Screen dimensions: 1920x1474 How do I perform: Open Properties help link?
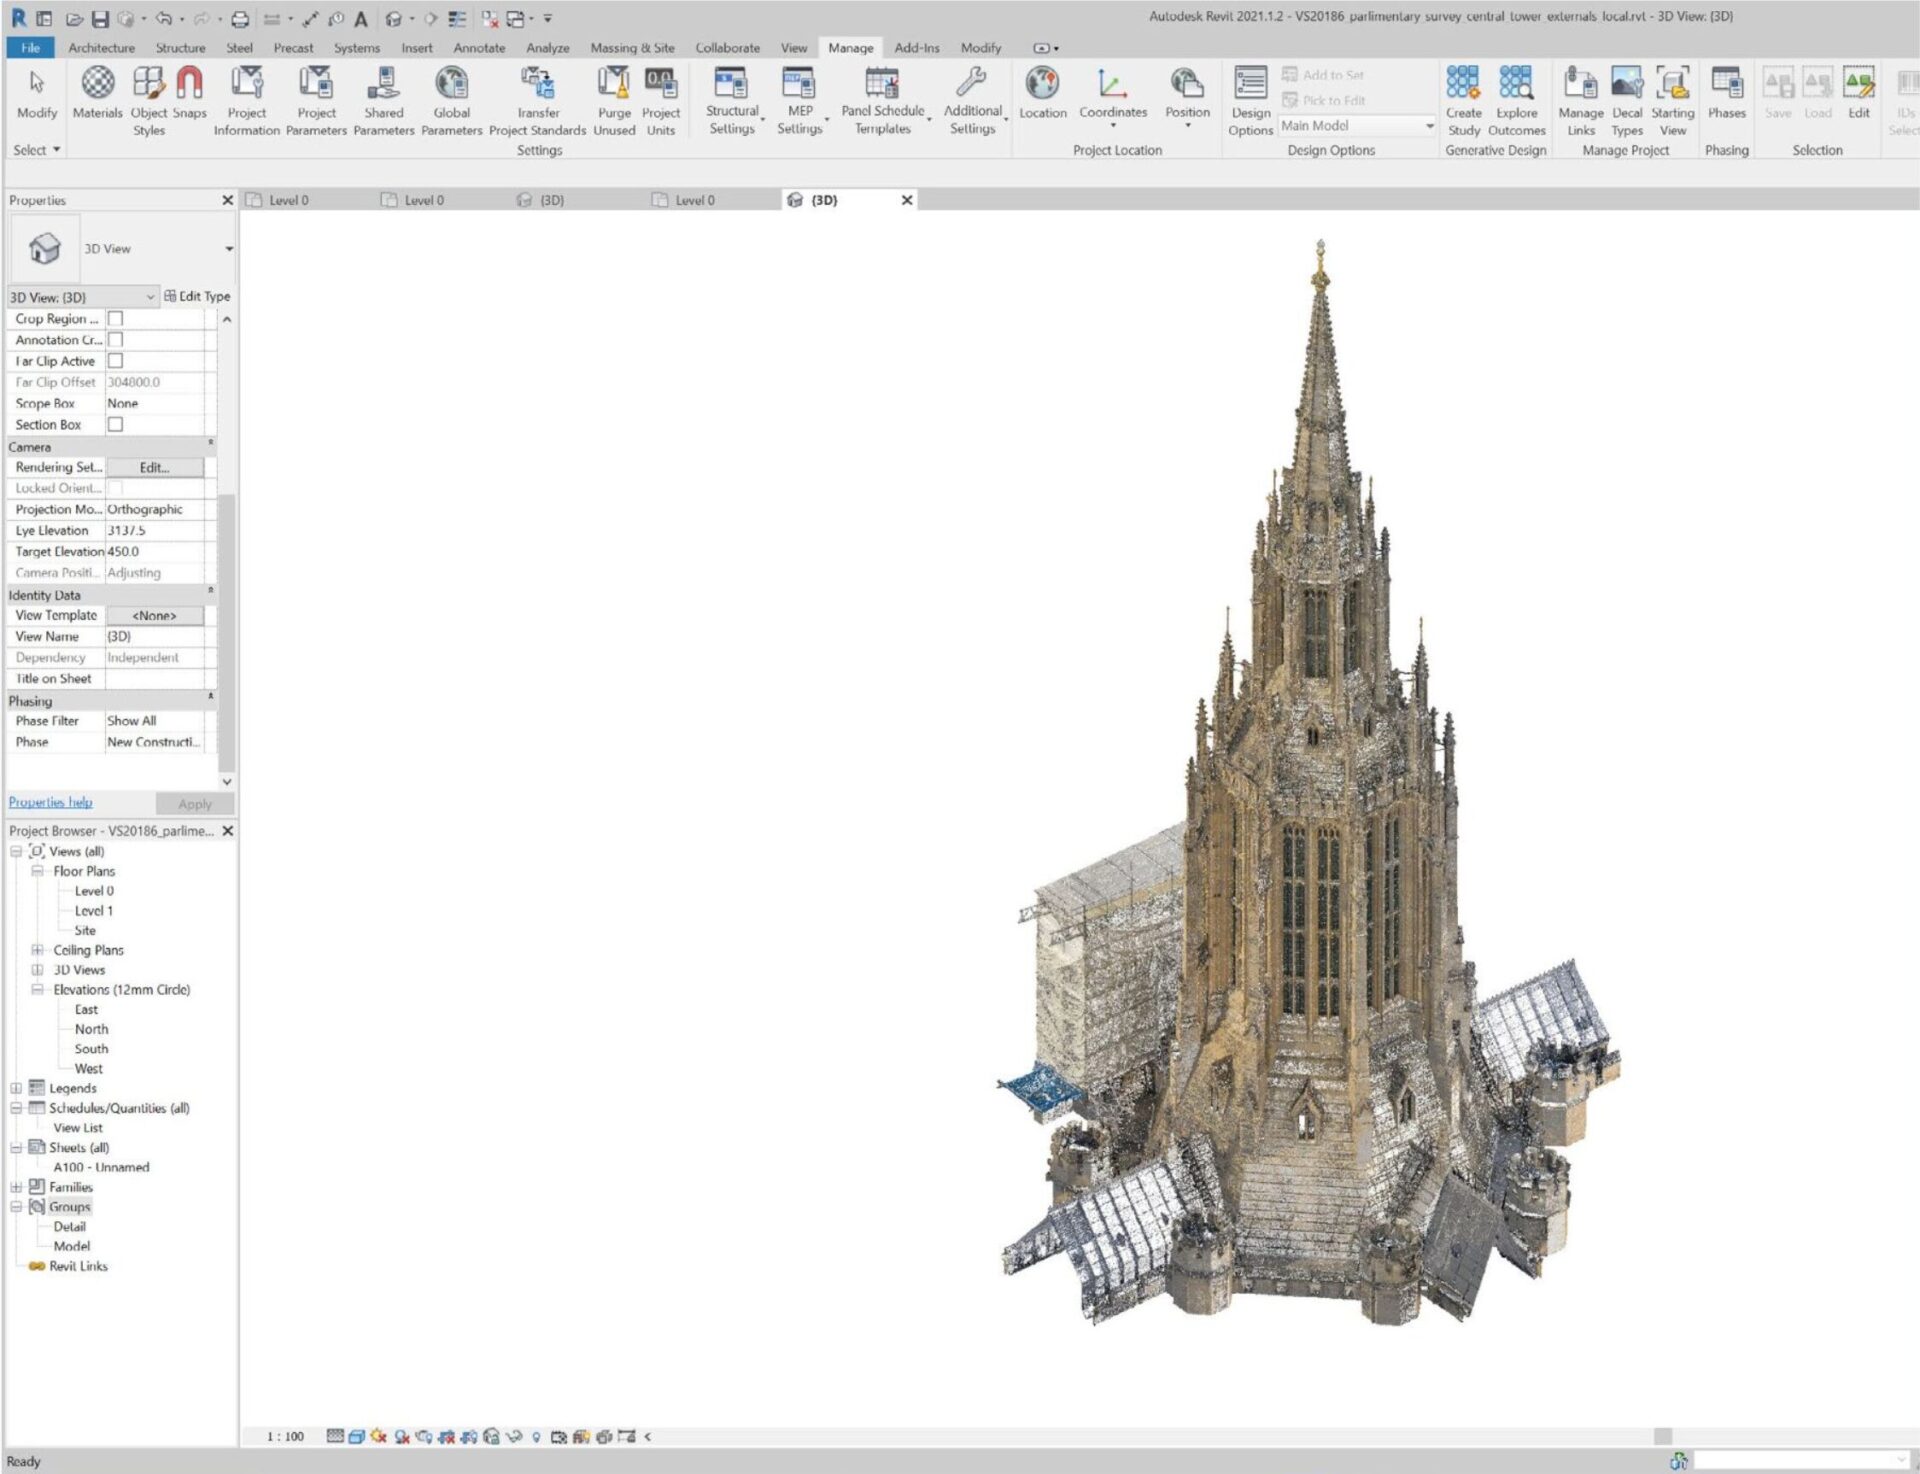click(x=50, y=802)
